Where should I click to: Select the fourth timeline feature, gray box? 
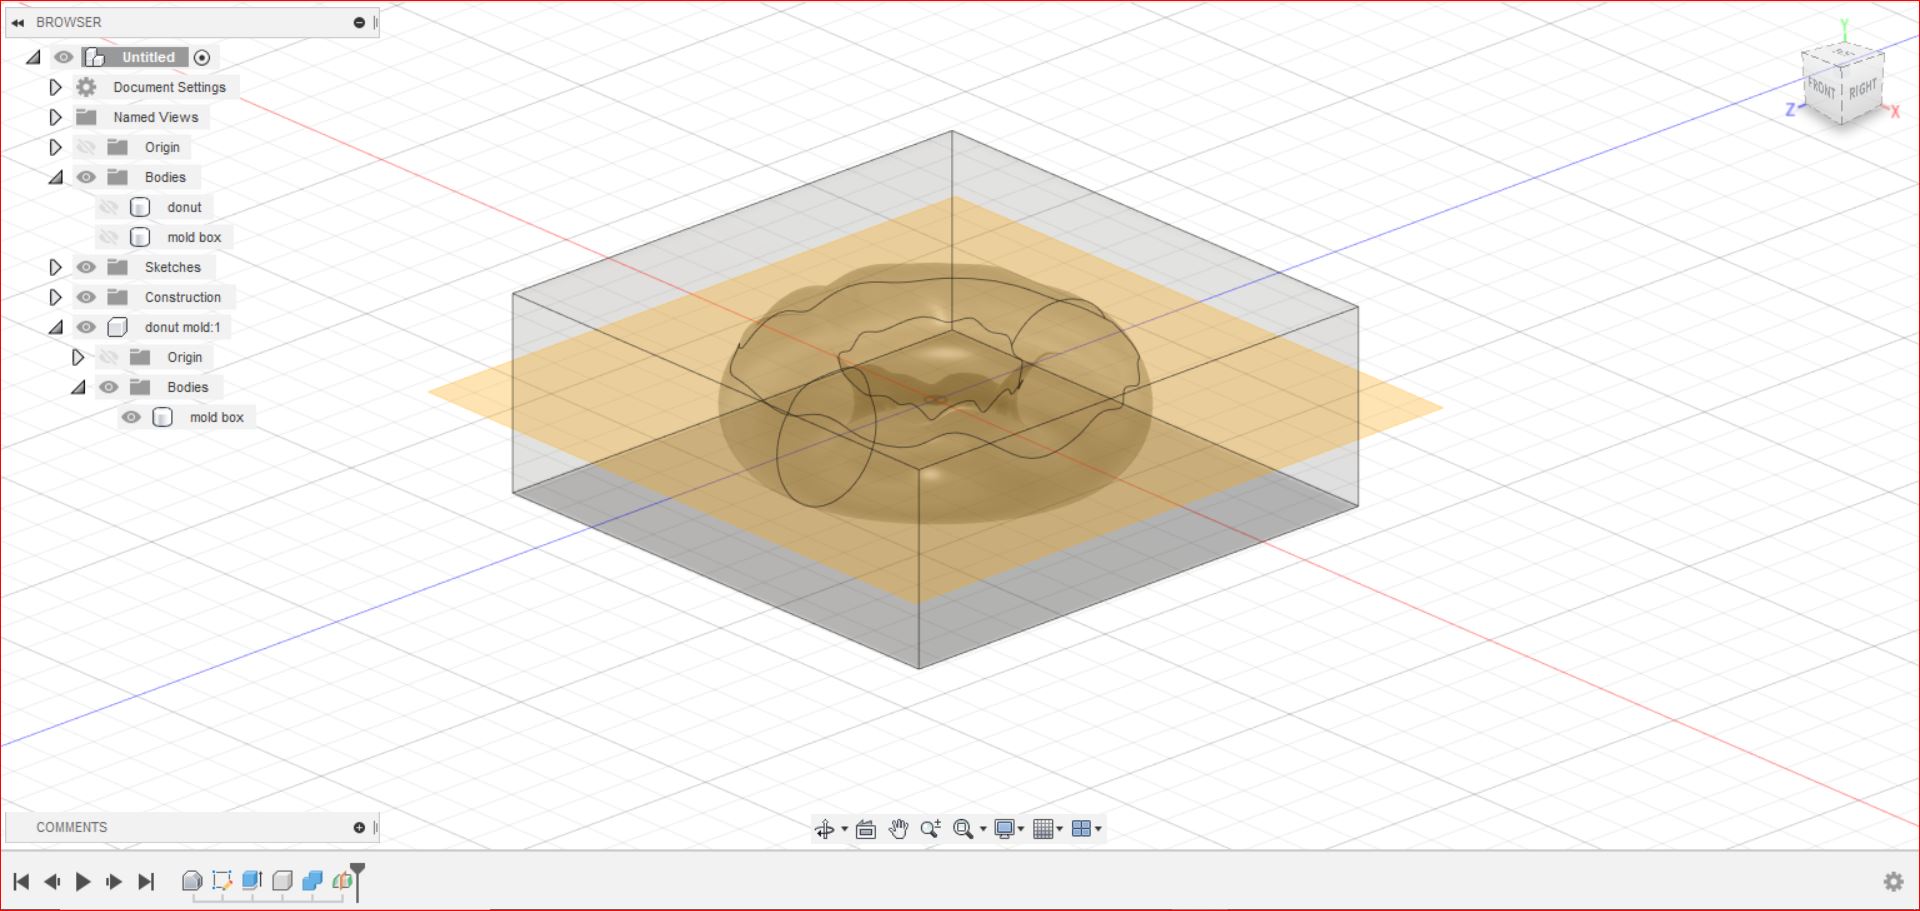coord(282,880)
